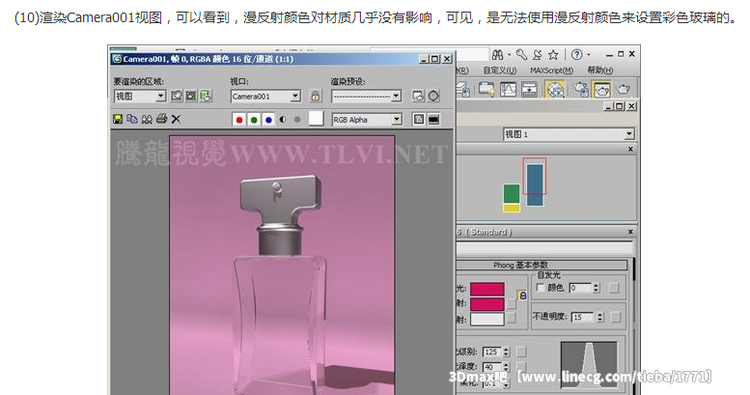Image resolution: width=750 pixels, height=395 pixels.
Task: Click the help question mark icon
Action: pos(577,55)
